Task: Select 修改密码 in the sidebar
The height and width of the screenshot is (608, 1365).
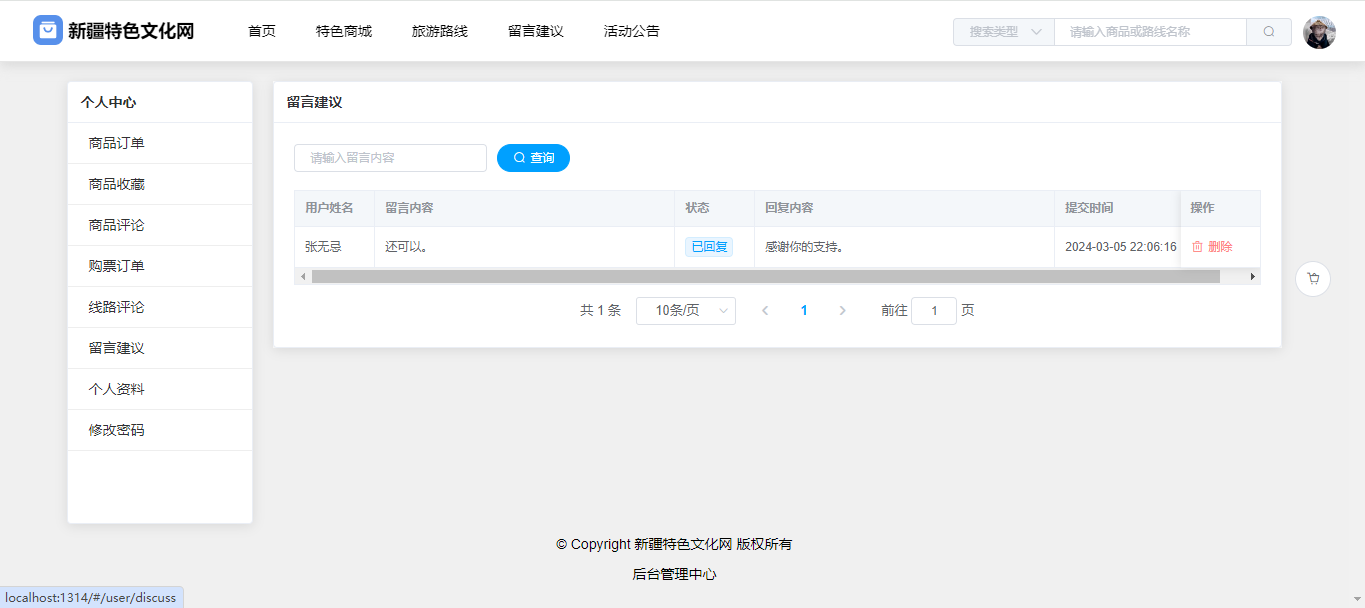Action: (x=116, y=430)
